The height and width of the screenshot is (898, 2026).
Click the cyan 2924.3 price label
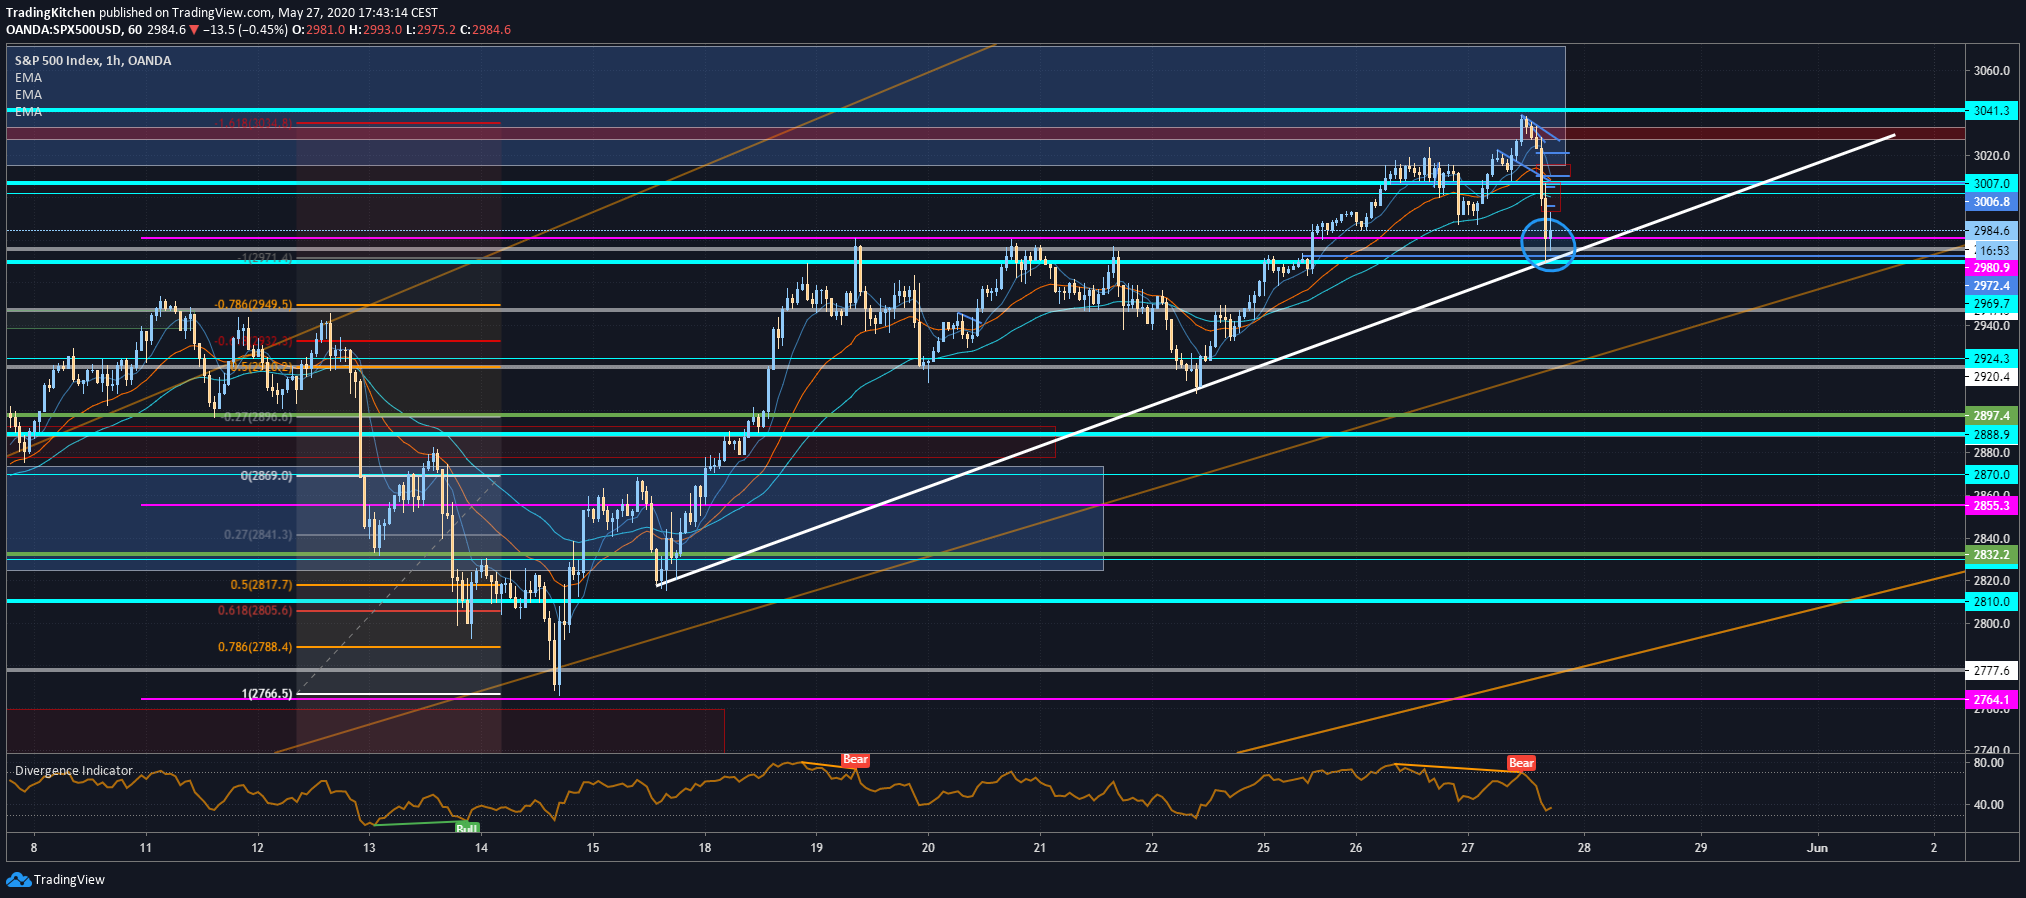click(x=1991, y=358)
